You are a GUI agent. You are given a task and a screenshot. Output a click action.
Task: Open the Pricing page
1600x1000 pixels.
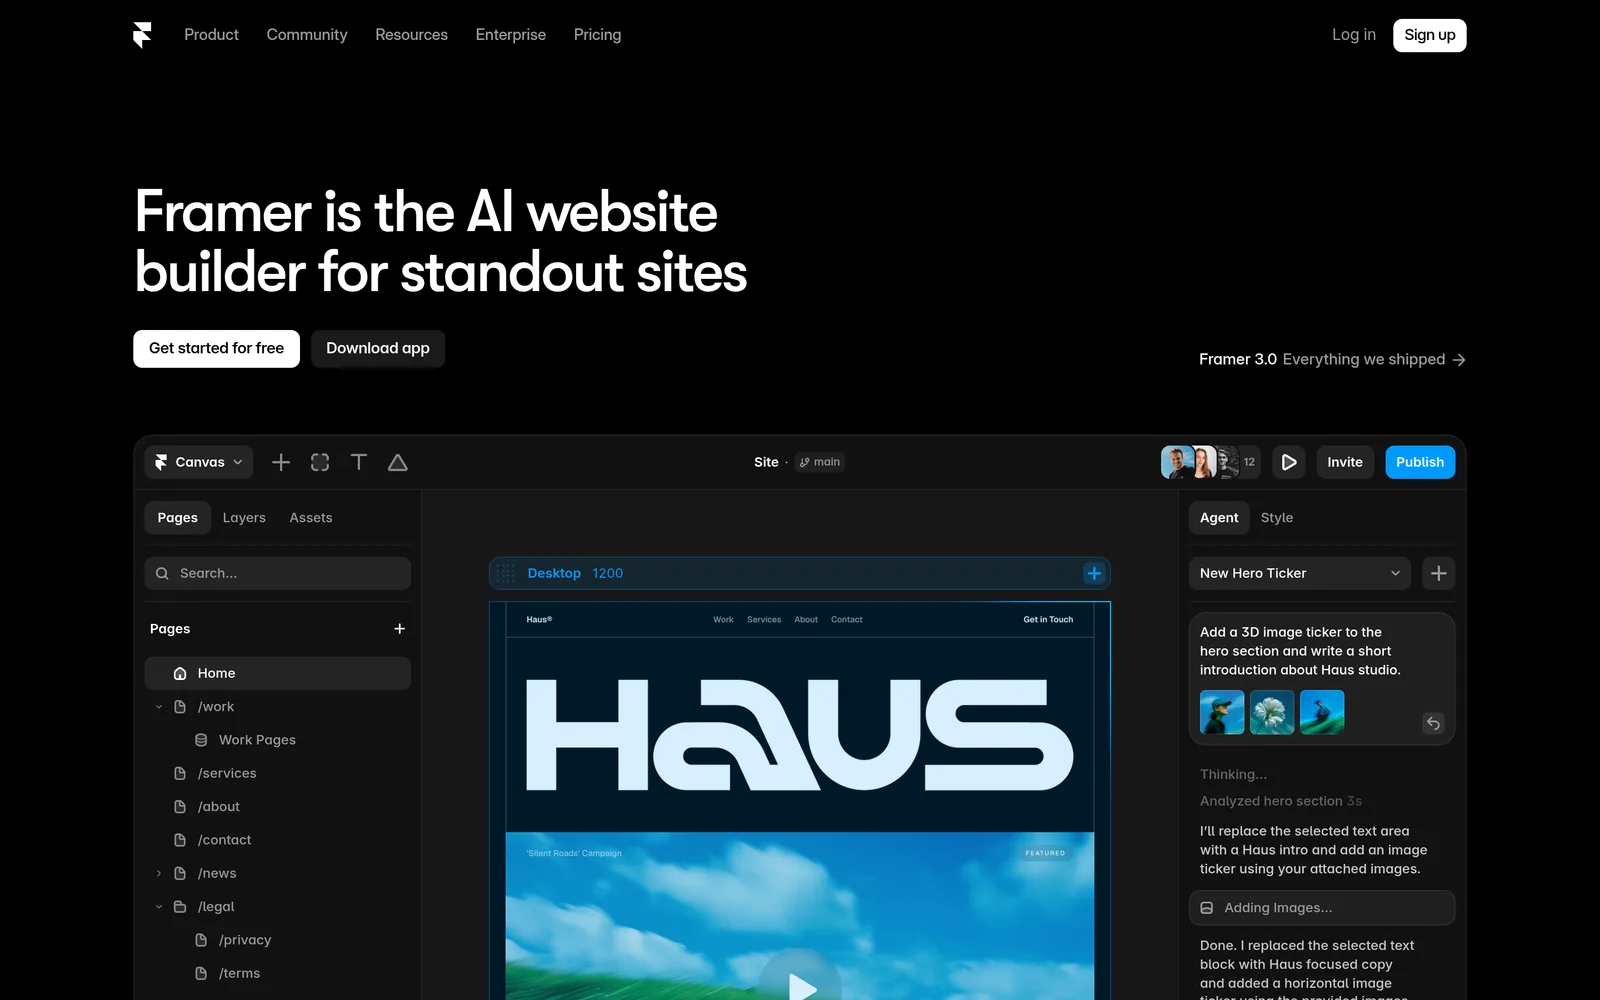pyautogui.click(x=597, y=35)
